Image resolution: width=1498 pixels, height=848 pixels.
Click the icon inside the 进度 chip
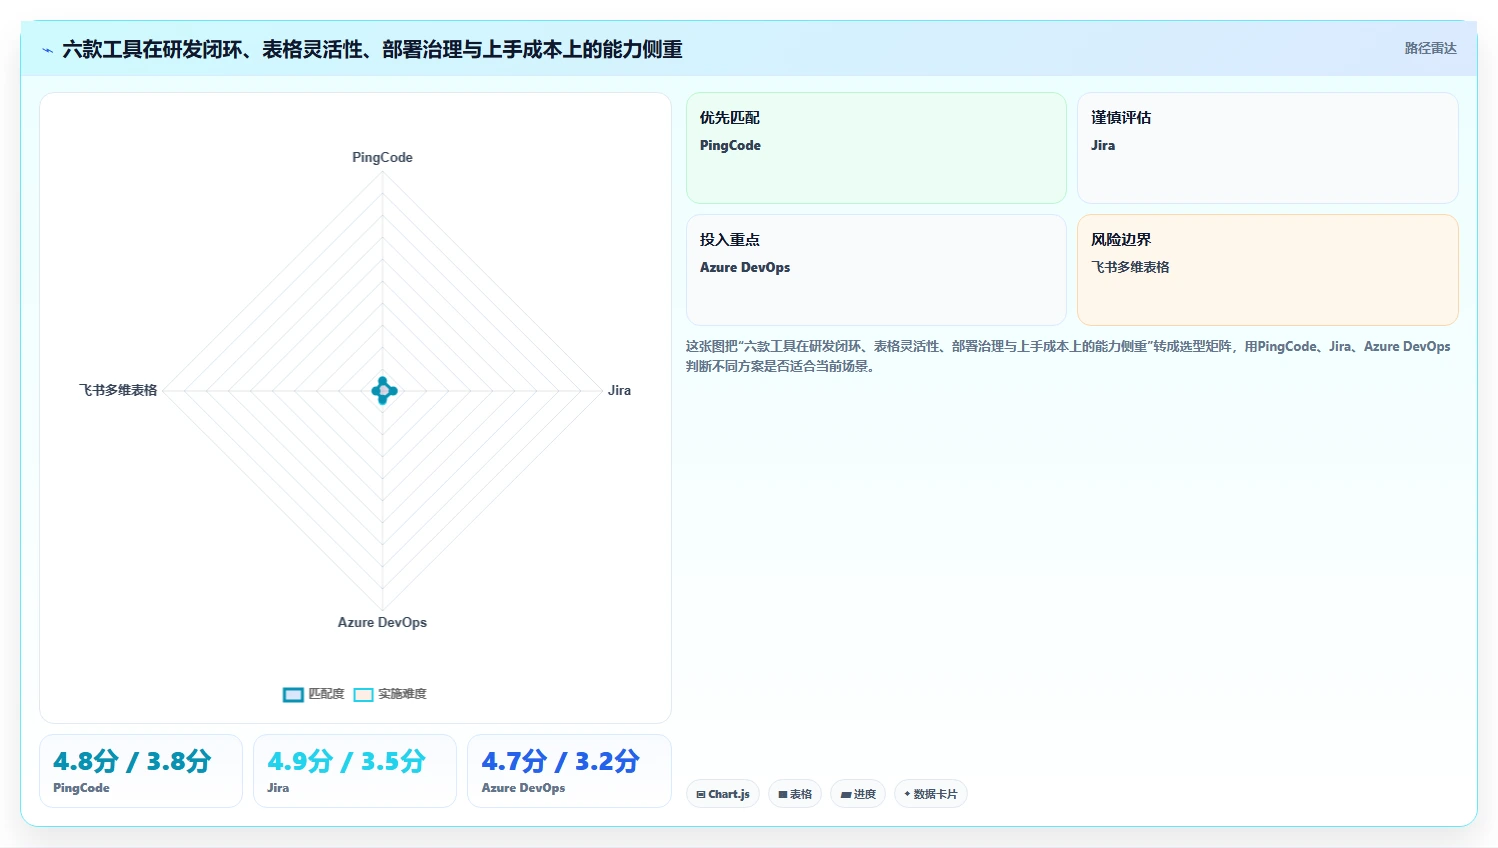[846, 794]
